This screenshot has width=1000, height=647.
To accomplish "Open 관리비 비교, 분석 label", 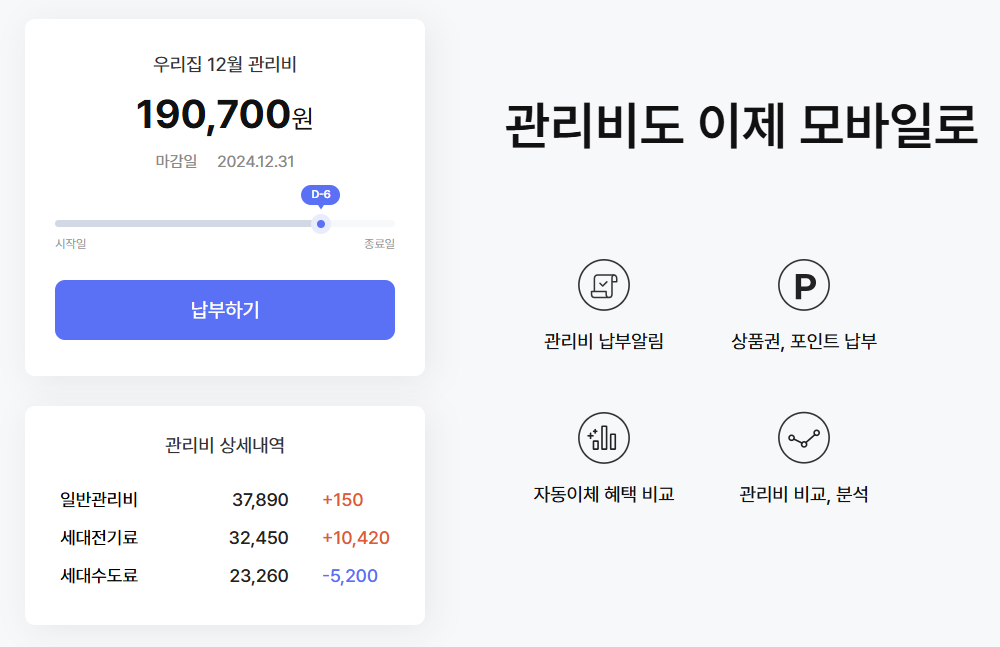I will coord(804,495).
